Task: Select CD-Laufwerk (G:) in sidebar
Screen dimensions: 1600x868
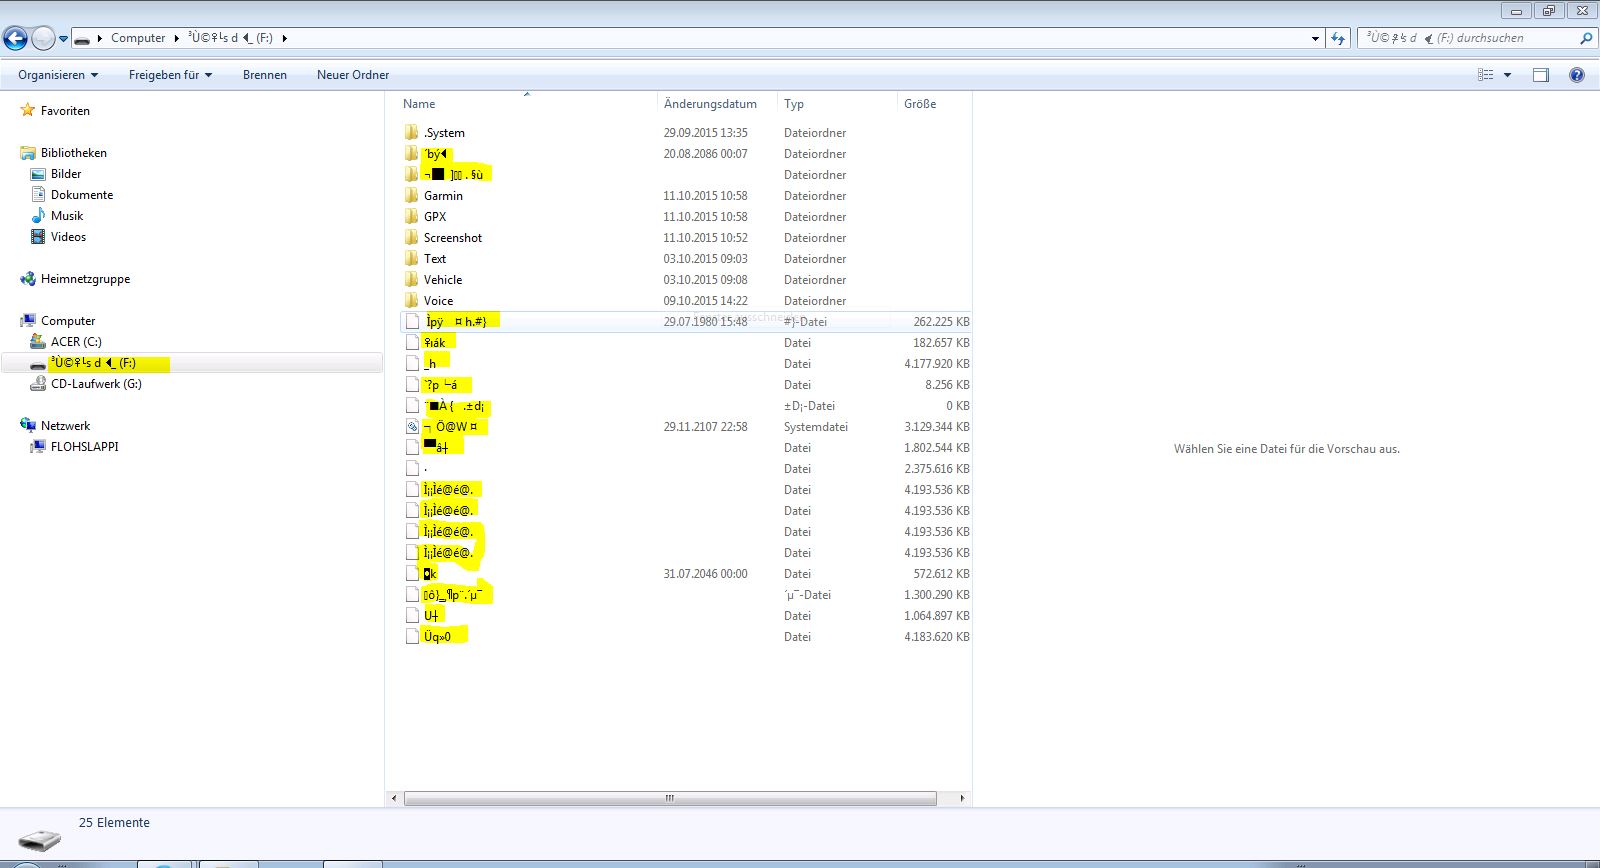Action: coord(96,384)
